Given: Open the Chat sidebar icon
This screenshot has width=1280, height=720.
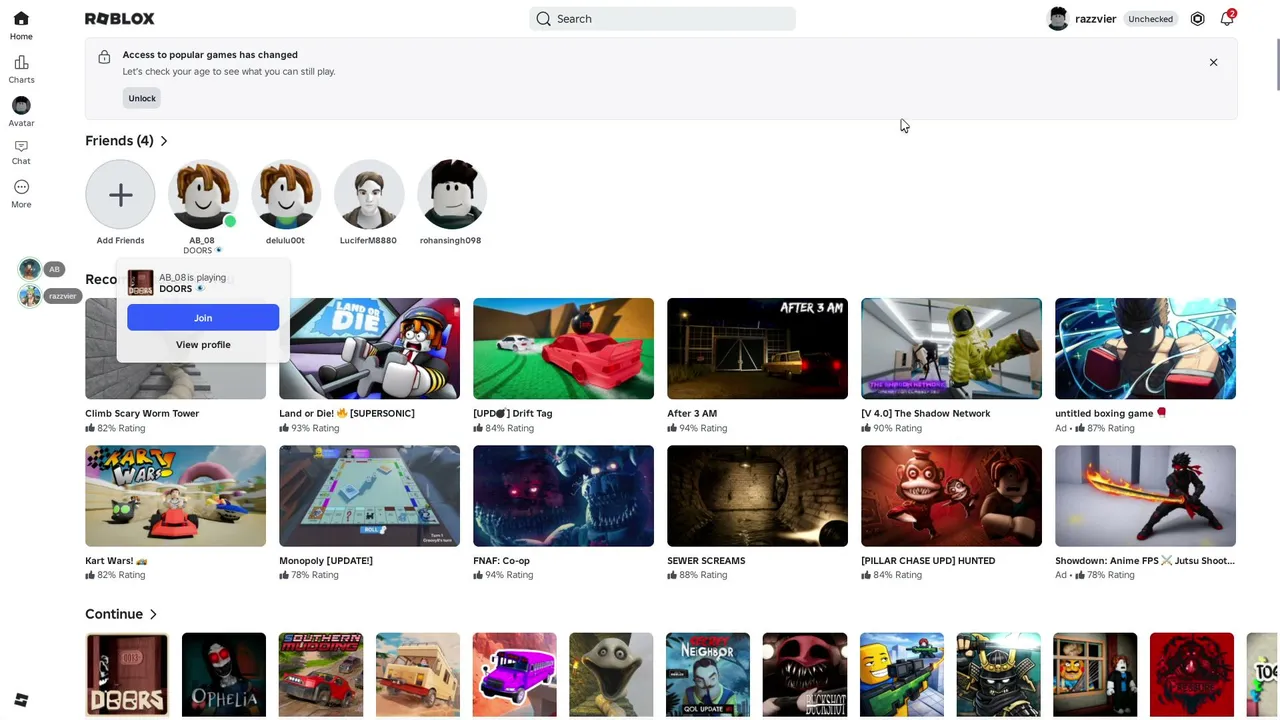Looking at the screenshot, I should click(x=21, y=146).
